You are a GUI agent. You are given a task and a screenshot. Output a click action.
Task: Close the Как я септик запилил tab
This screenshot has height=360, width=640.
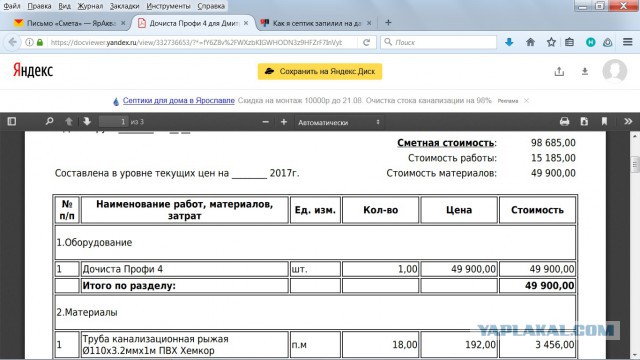[369, 23]
